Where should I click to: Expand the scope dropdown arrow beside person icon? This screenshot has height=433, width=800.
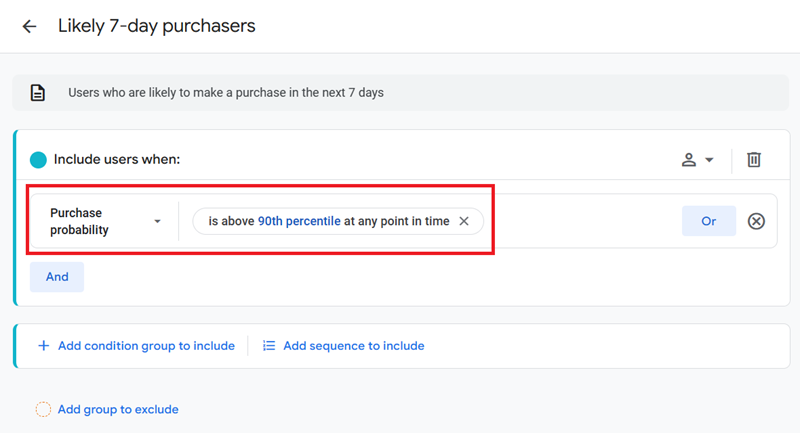coord(710,160)
